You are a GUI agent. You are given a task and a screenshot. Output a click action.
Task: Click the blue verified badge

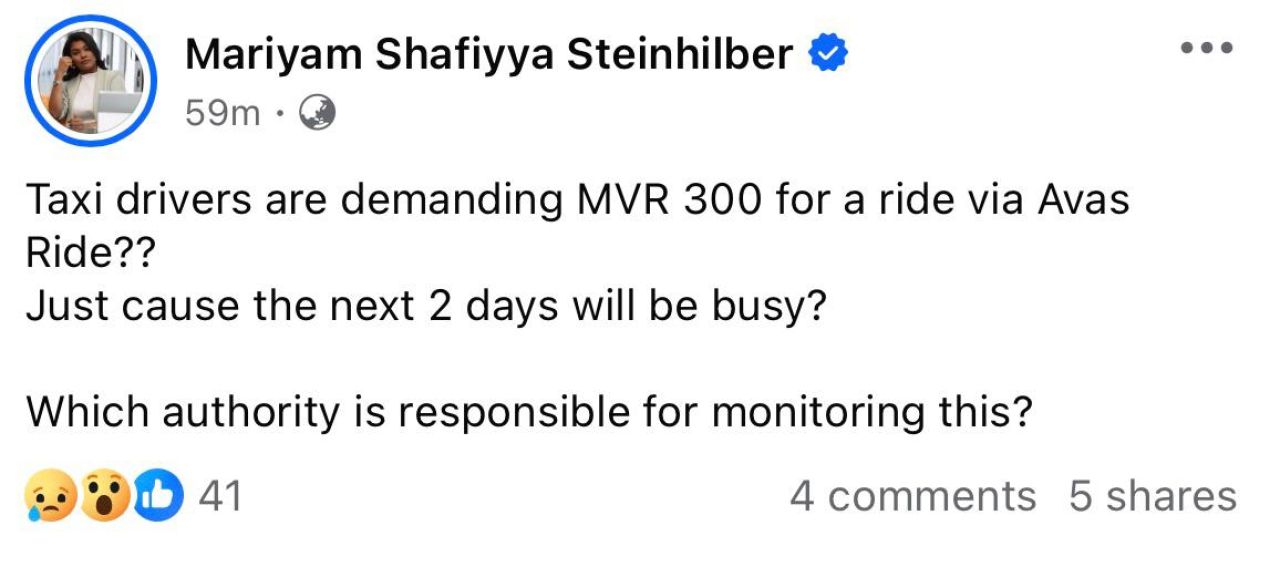(x=829, y=55)
